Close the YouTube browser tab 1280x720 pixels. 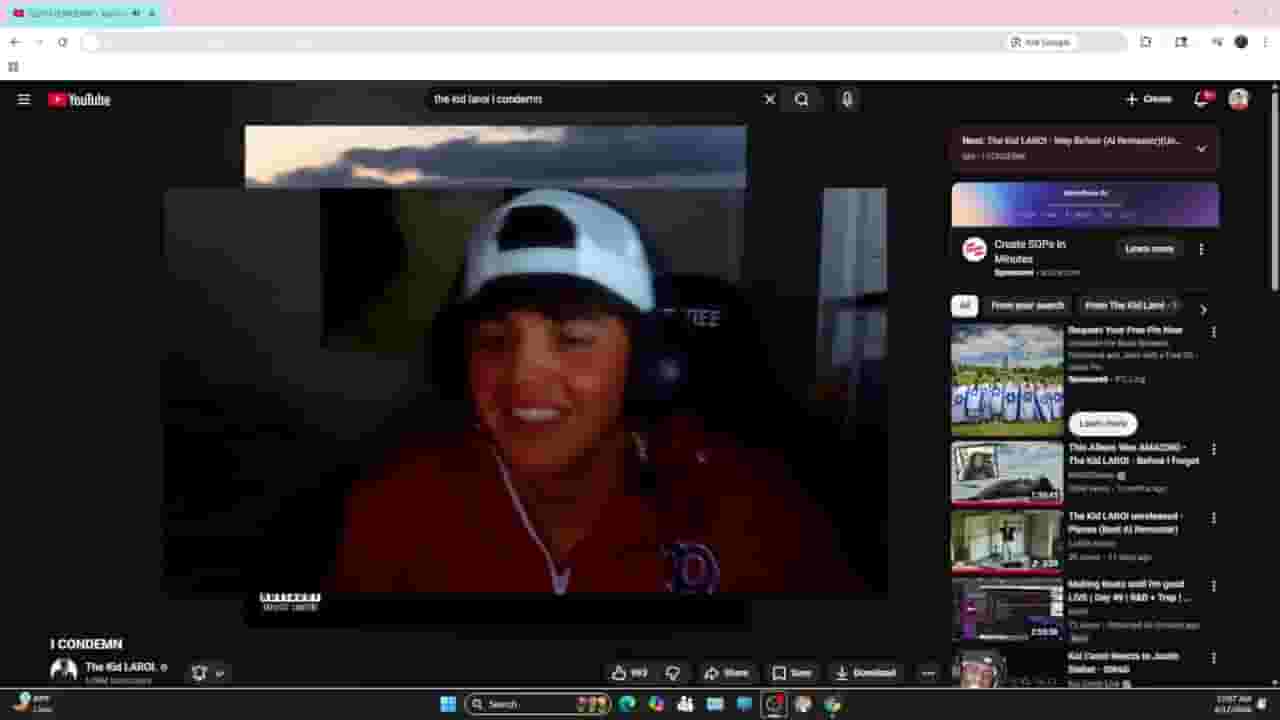152,13
